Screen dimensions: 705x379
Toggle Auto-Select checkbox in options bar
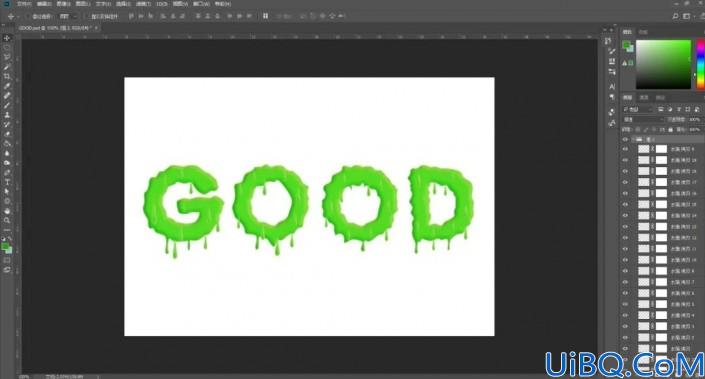(28, 16)
